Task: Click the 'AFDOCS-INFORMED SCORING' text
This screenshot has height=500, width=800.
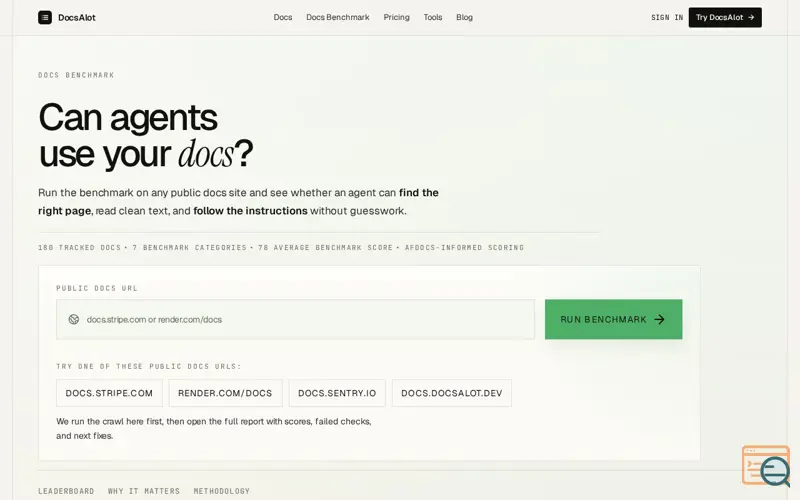Action: pos(464,247)
